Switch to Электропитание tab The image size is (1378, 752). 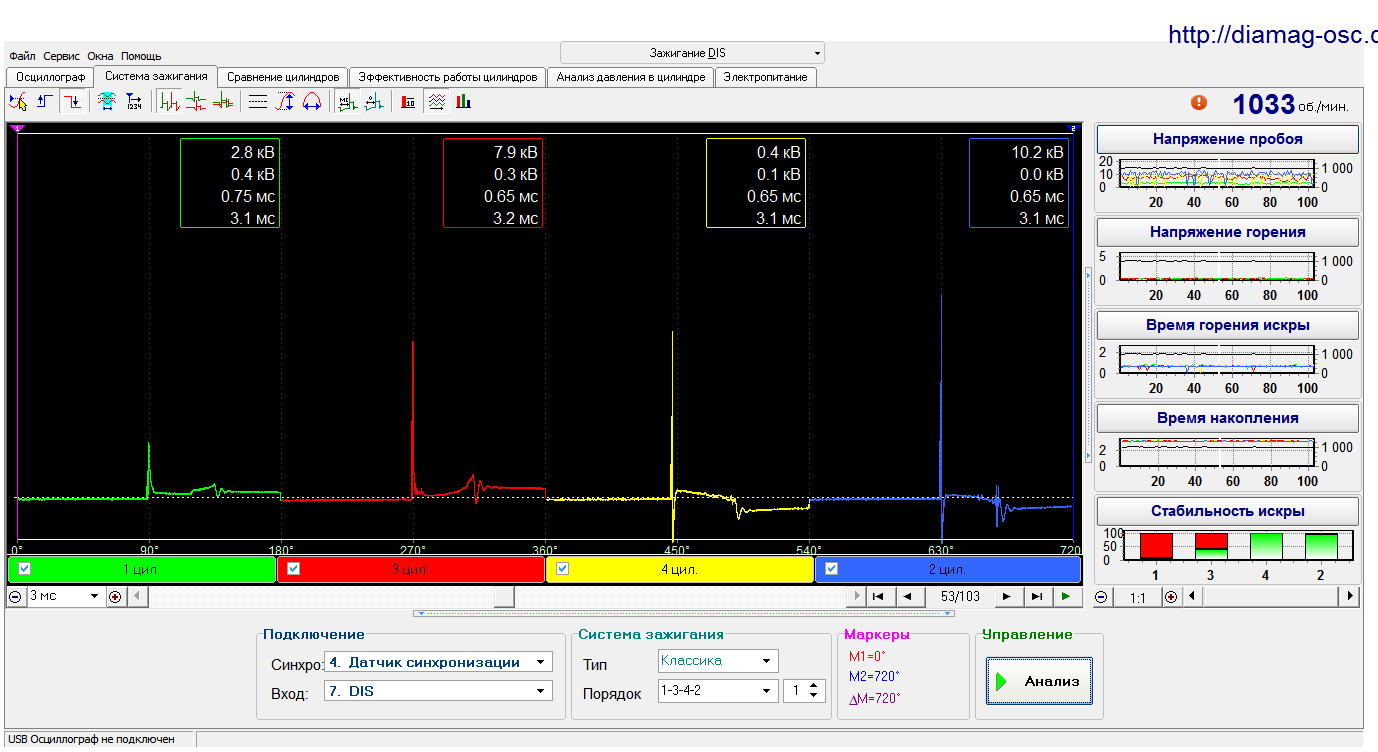766,77
